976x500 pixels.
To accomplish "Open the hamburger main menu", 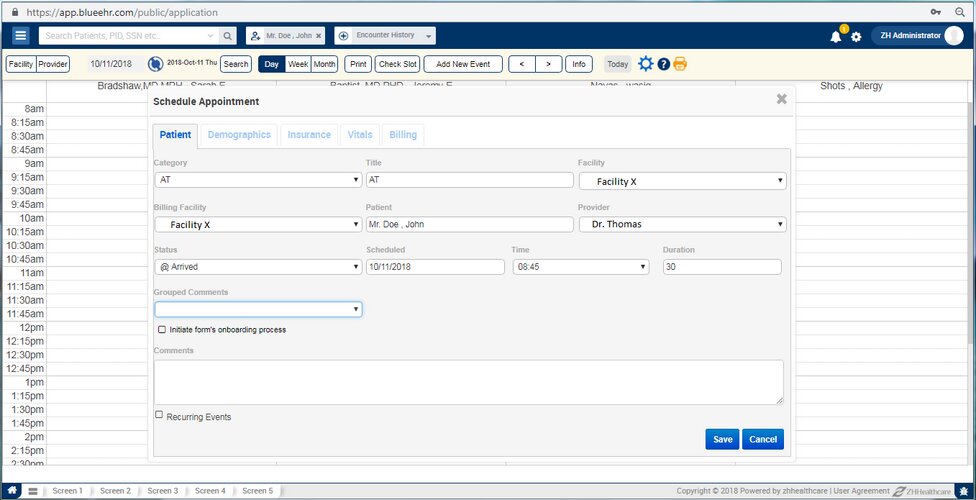I will coord(21,36).
